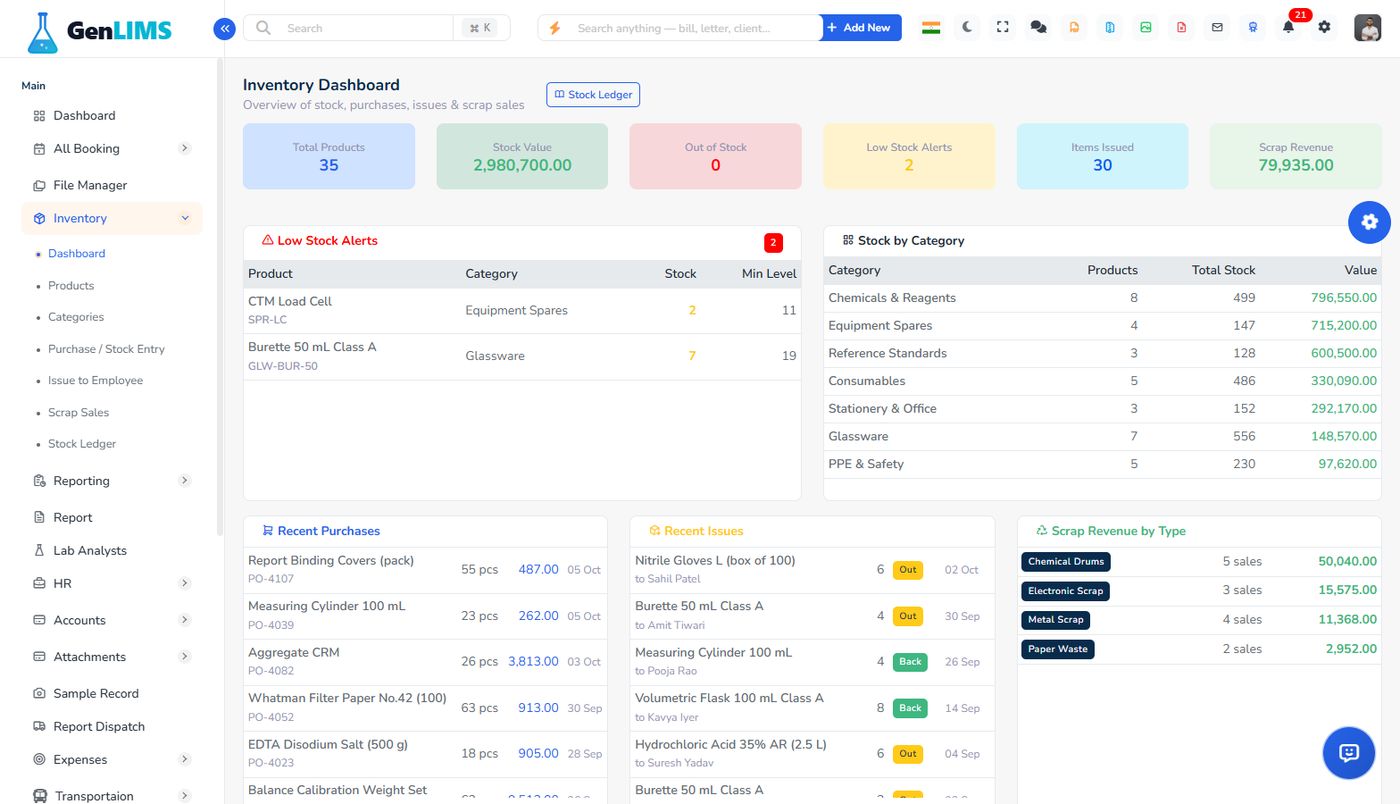Viewport: 1400px width, 804px height.
Task: Open Sample Record in sidebar
Action: 96,694
